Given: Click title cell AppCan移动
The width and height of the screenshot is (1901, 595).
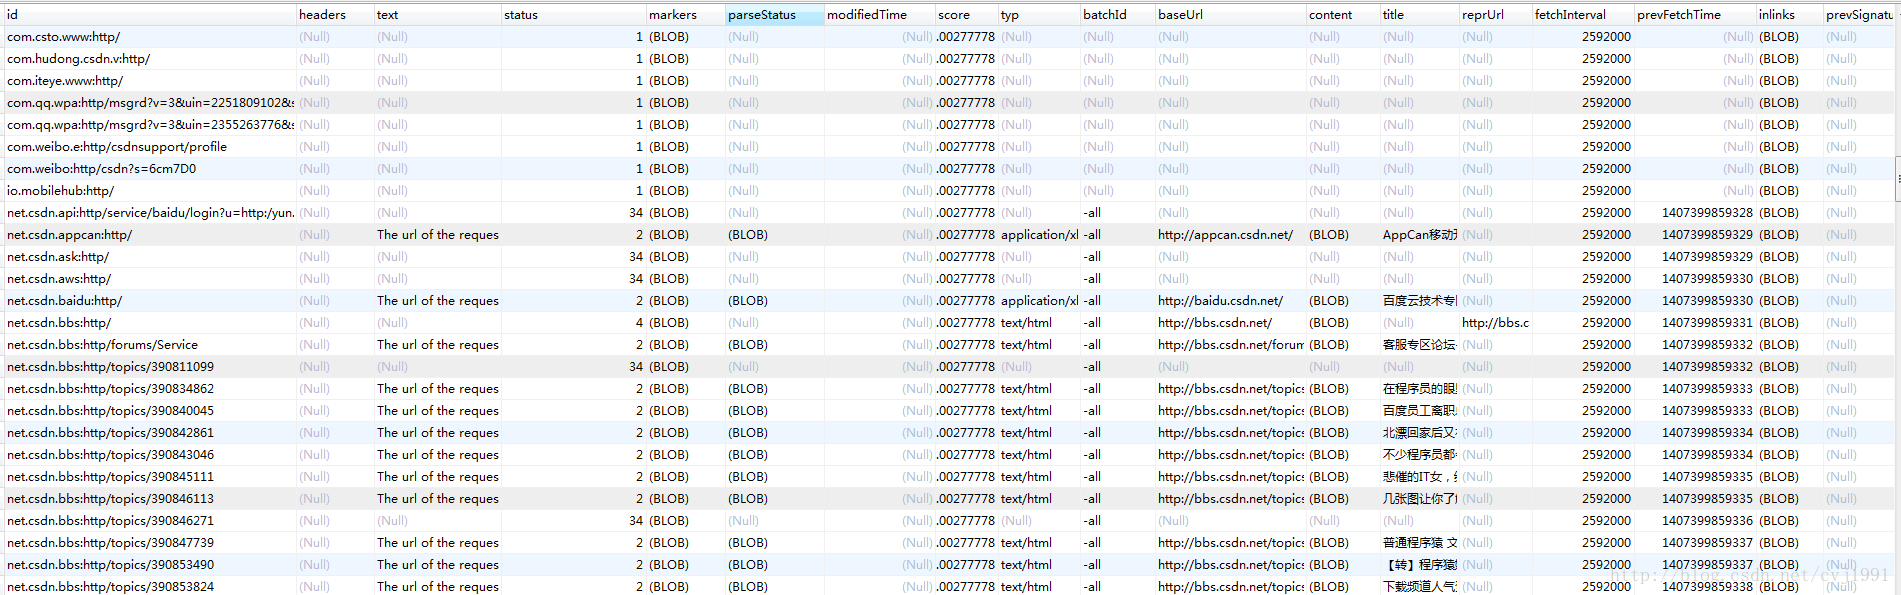Looking at the screenshot, I should point(1420,235).
